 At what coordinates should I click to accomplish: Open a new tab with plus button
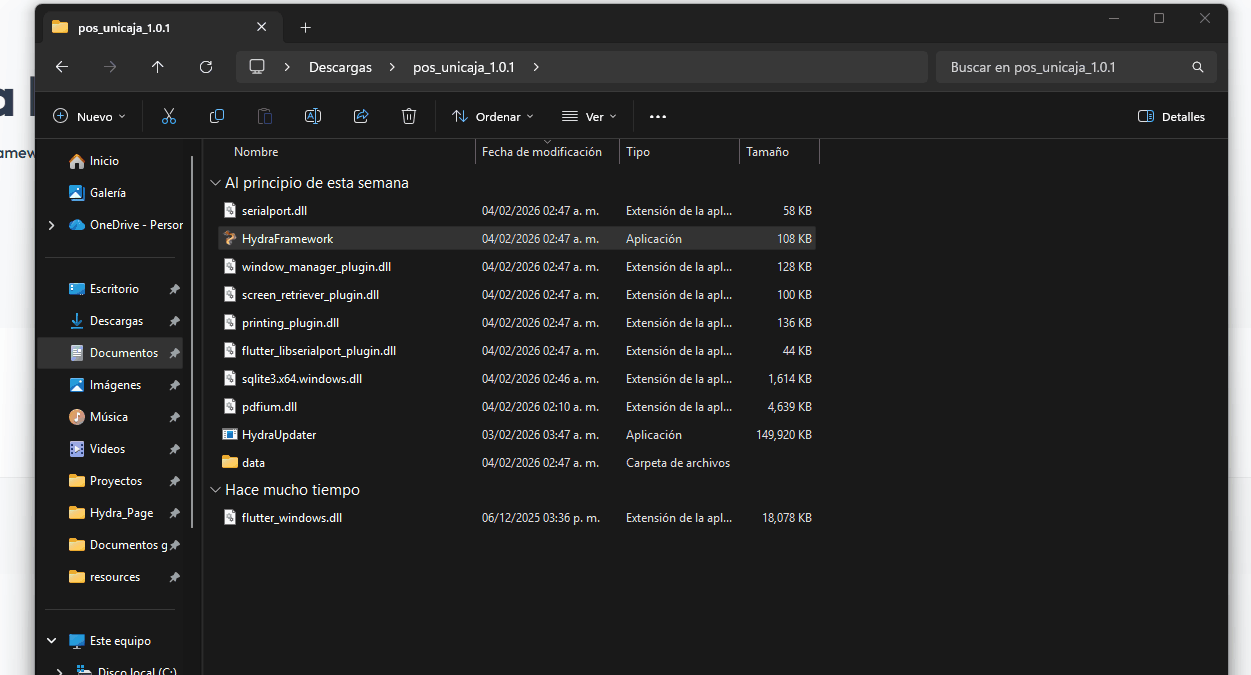coord(306,27)
